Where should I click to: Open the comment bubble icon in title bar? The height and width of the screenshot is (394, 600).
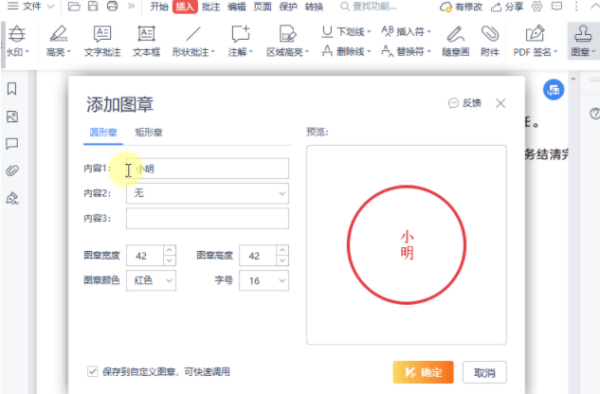(557, 7)
